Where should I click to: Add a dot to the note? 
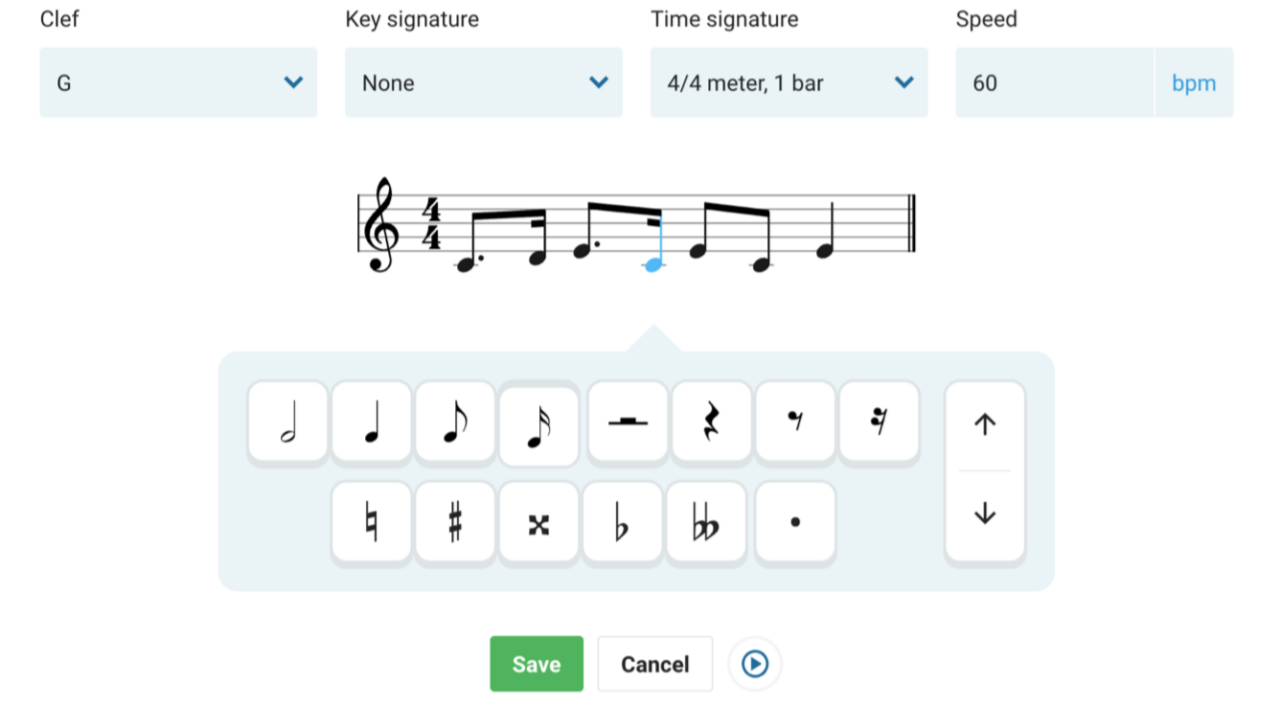tap(795, 522)
